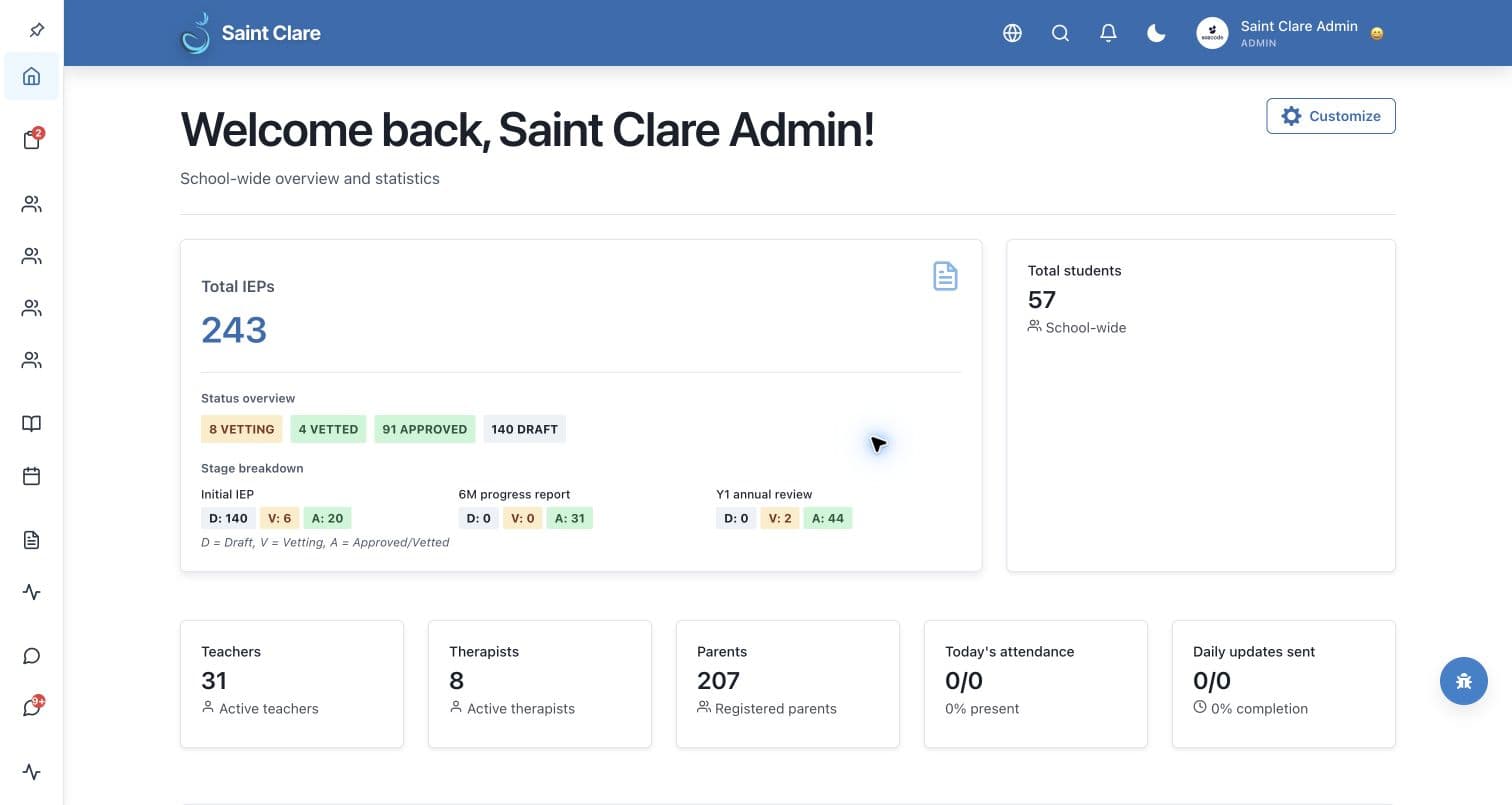Click the "Status overview" label
This screenshot has height=805, width=1512.
coord(248,398)
